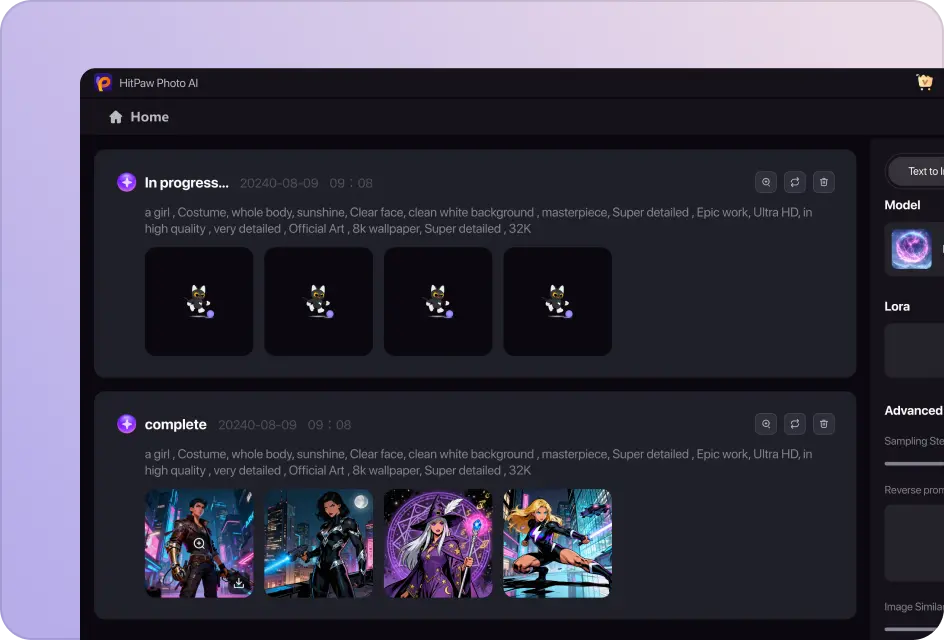Open the blonde superhero generated image
Image resolution: width=944 pixels, height=640 pixels.
coord(557,543)
